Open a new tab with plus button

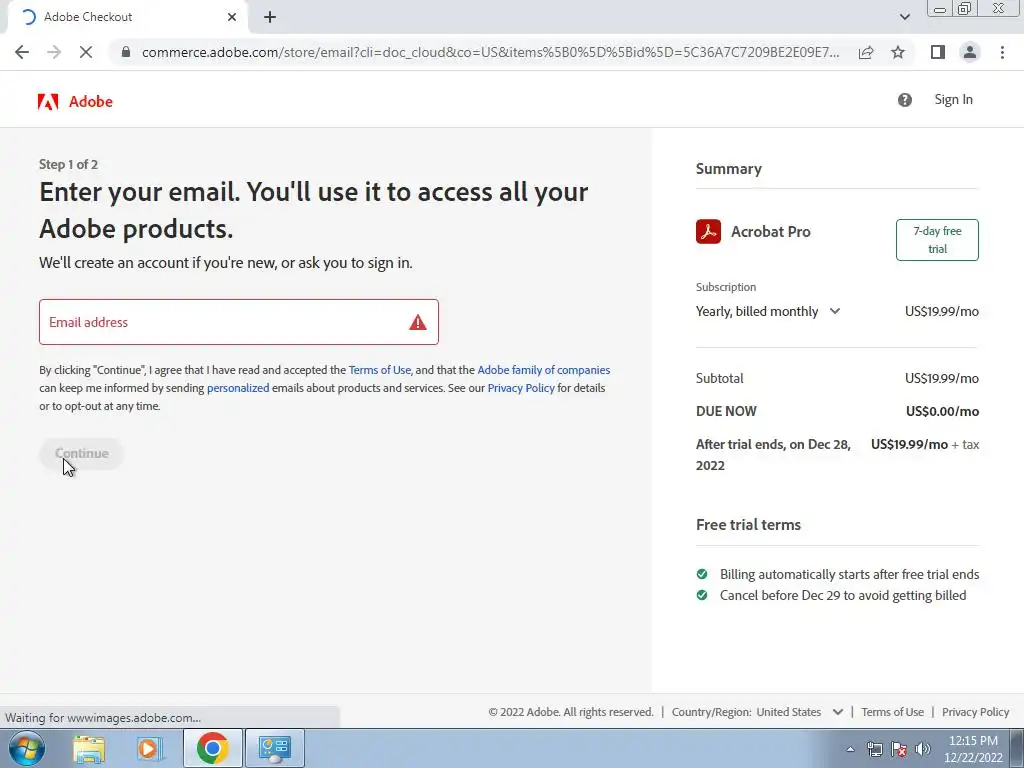pos(270,17)
